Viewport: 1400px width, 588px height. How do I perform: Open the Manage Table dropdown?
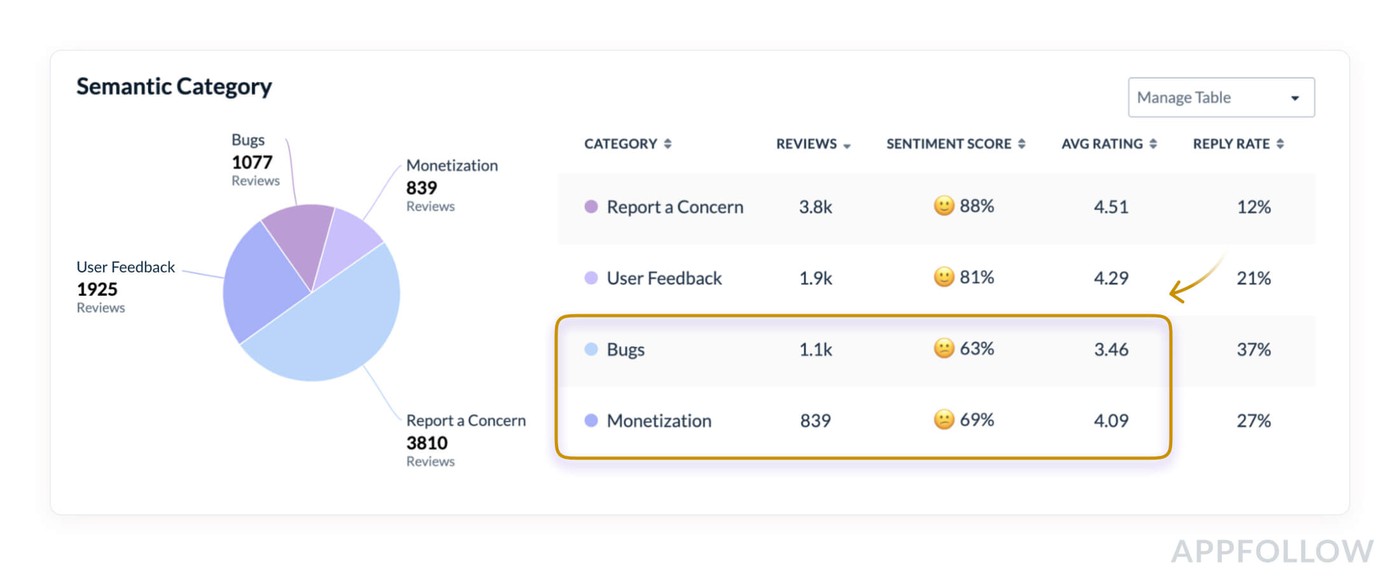[x=1220, y=98]
